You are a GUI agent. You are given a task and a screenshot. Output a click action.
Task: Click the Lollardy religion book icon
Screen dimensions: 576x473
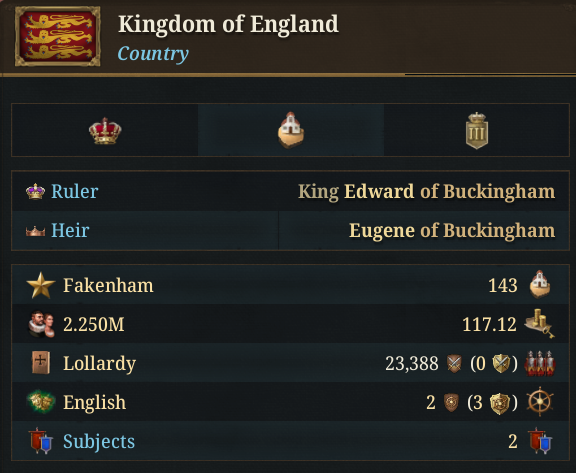[x=41, y=363]
